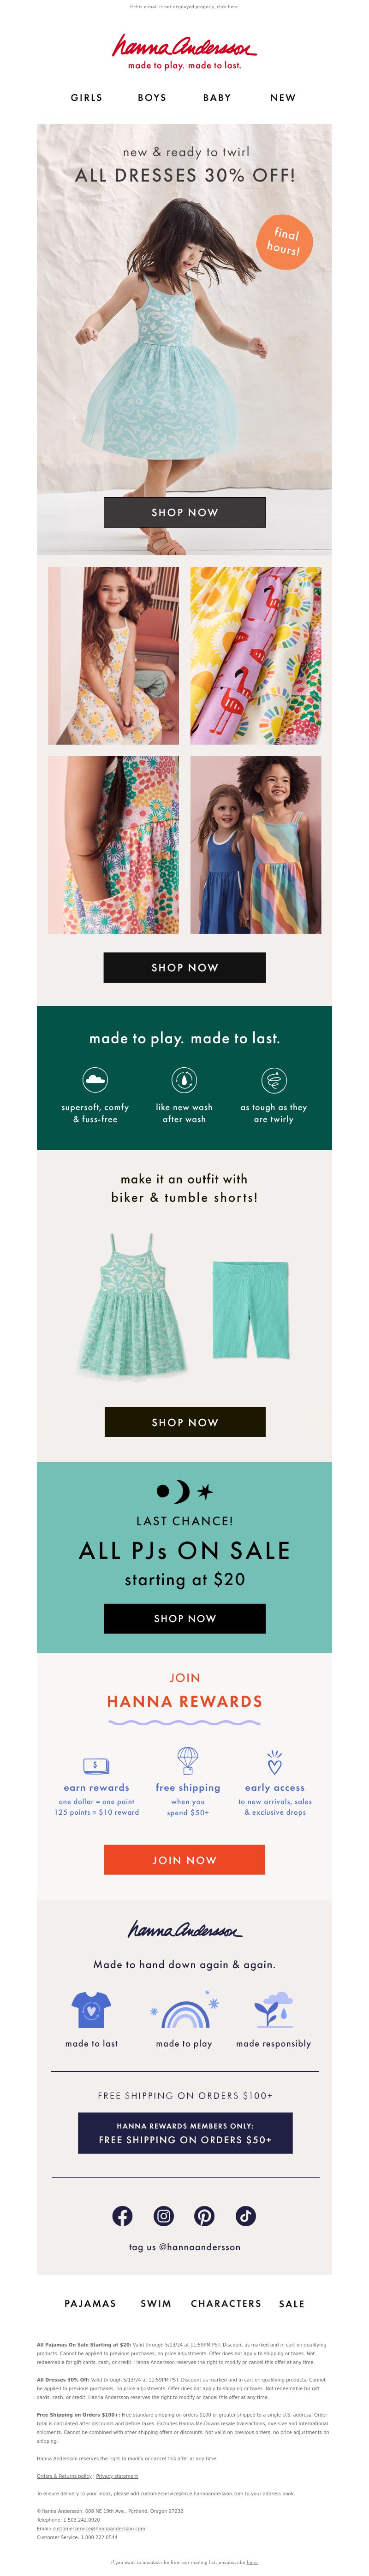Open the BABY navigation menu item
This screenshot has width=369, height=2576.
coord(217,98)
